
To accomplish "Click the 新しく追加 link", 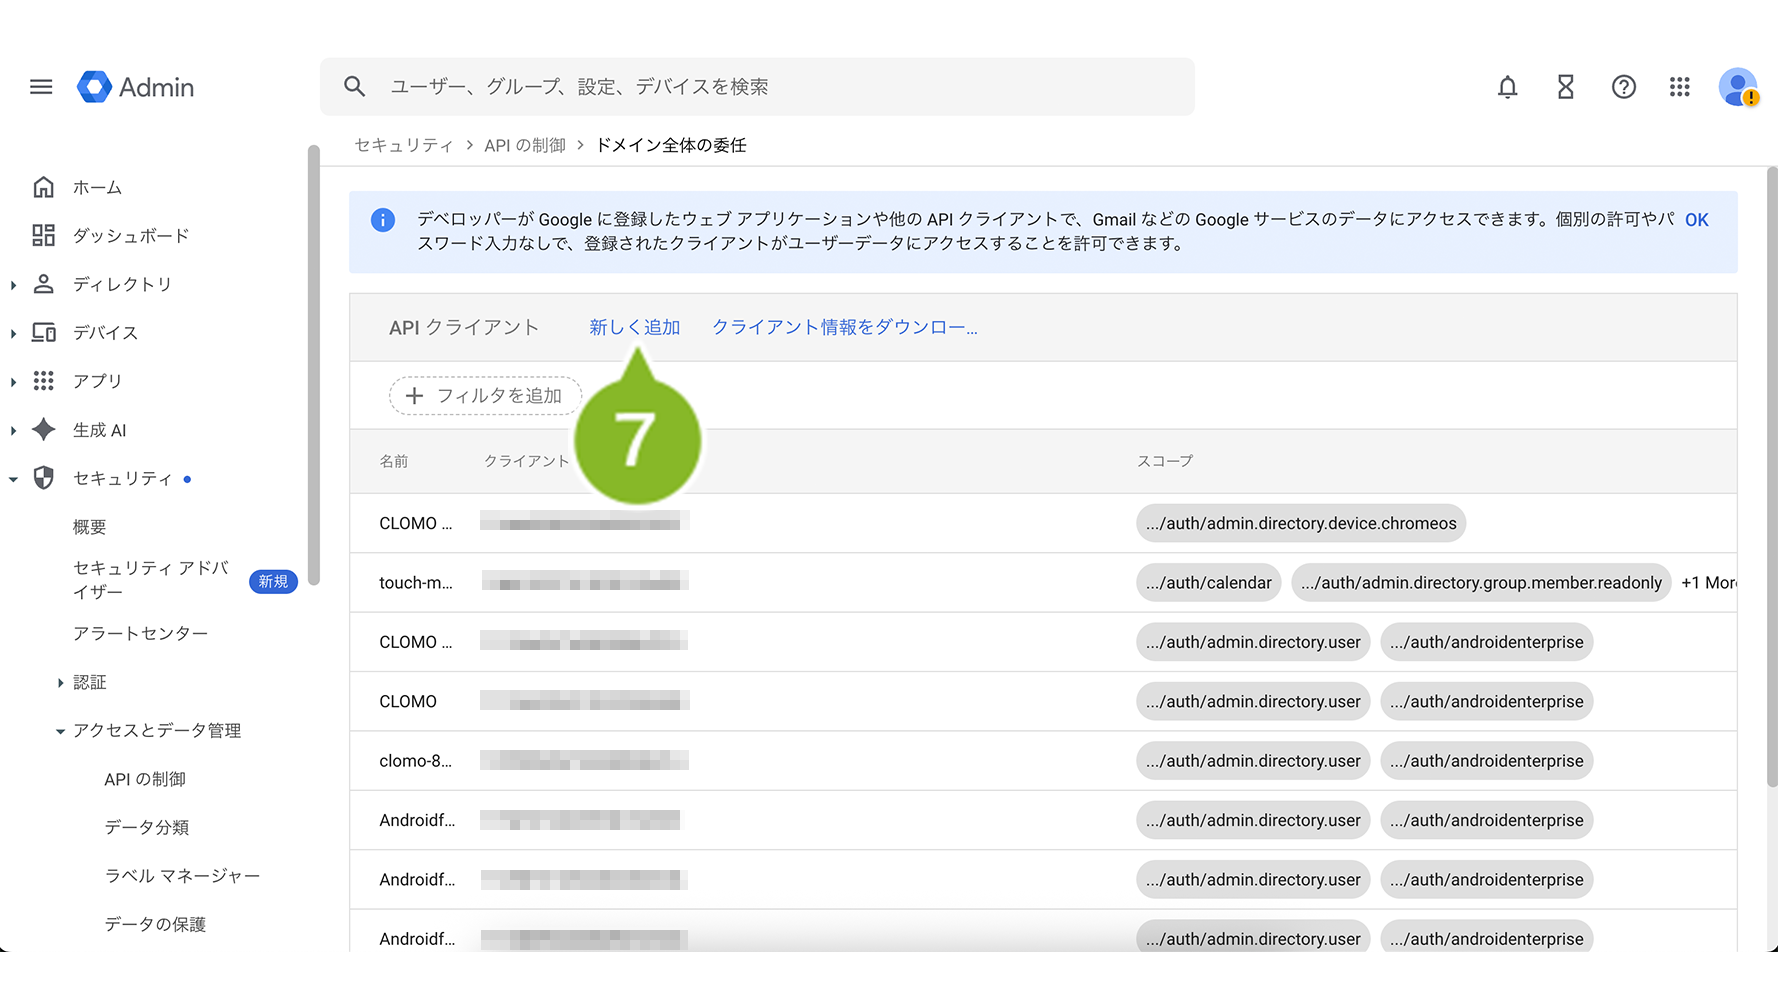I will tap(634, 327).
